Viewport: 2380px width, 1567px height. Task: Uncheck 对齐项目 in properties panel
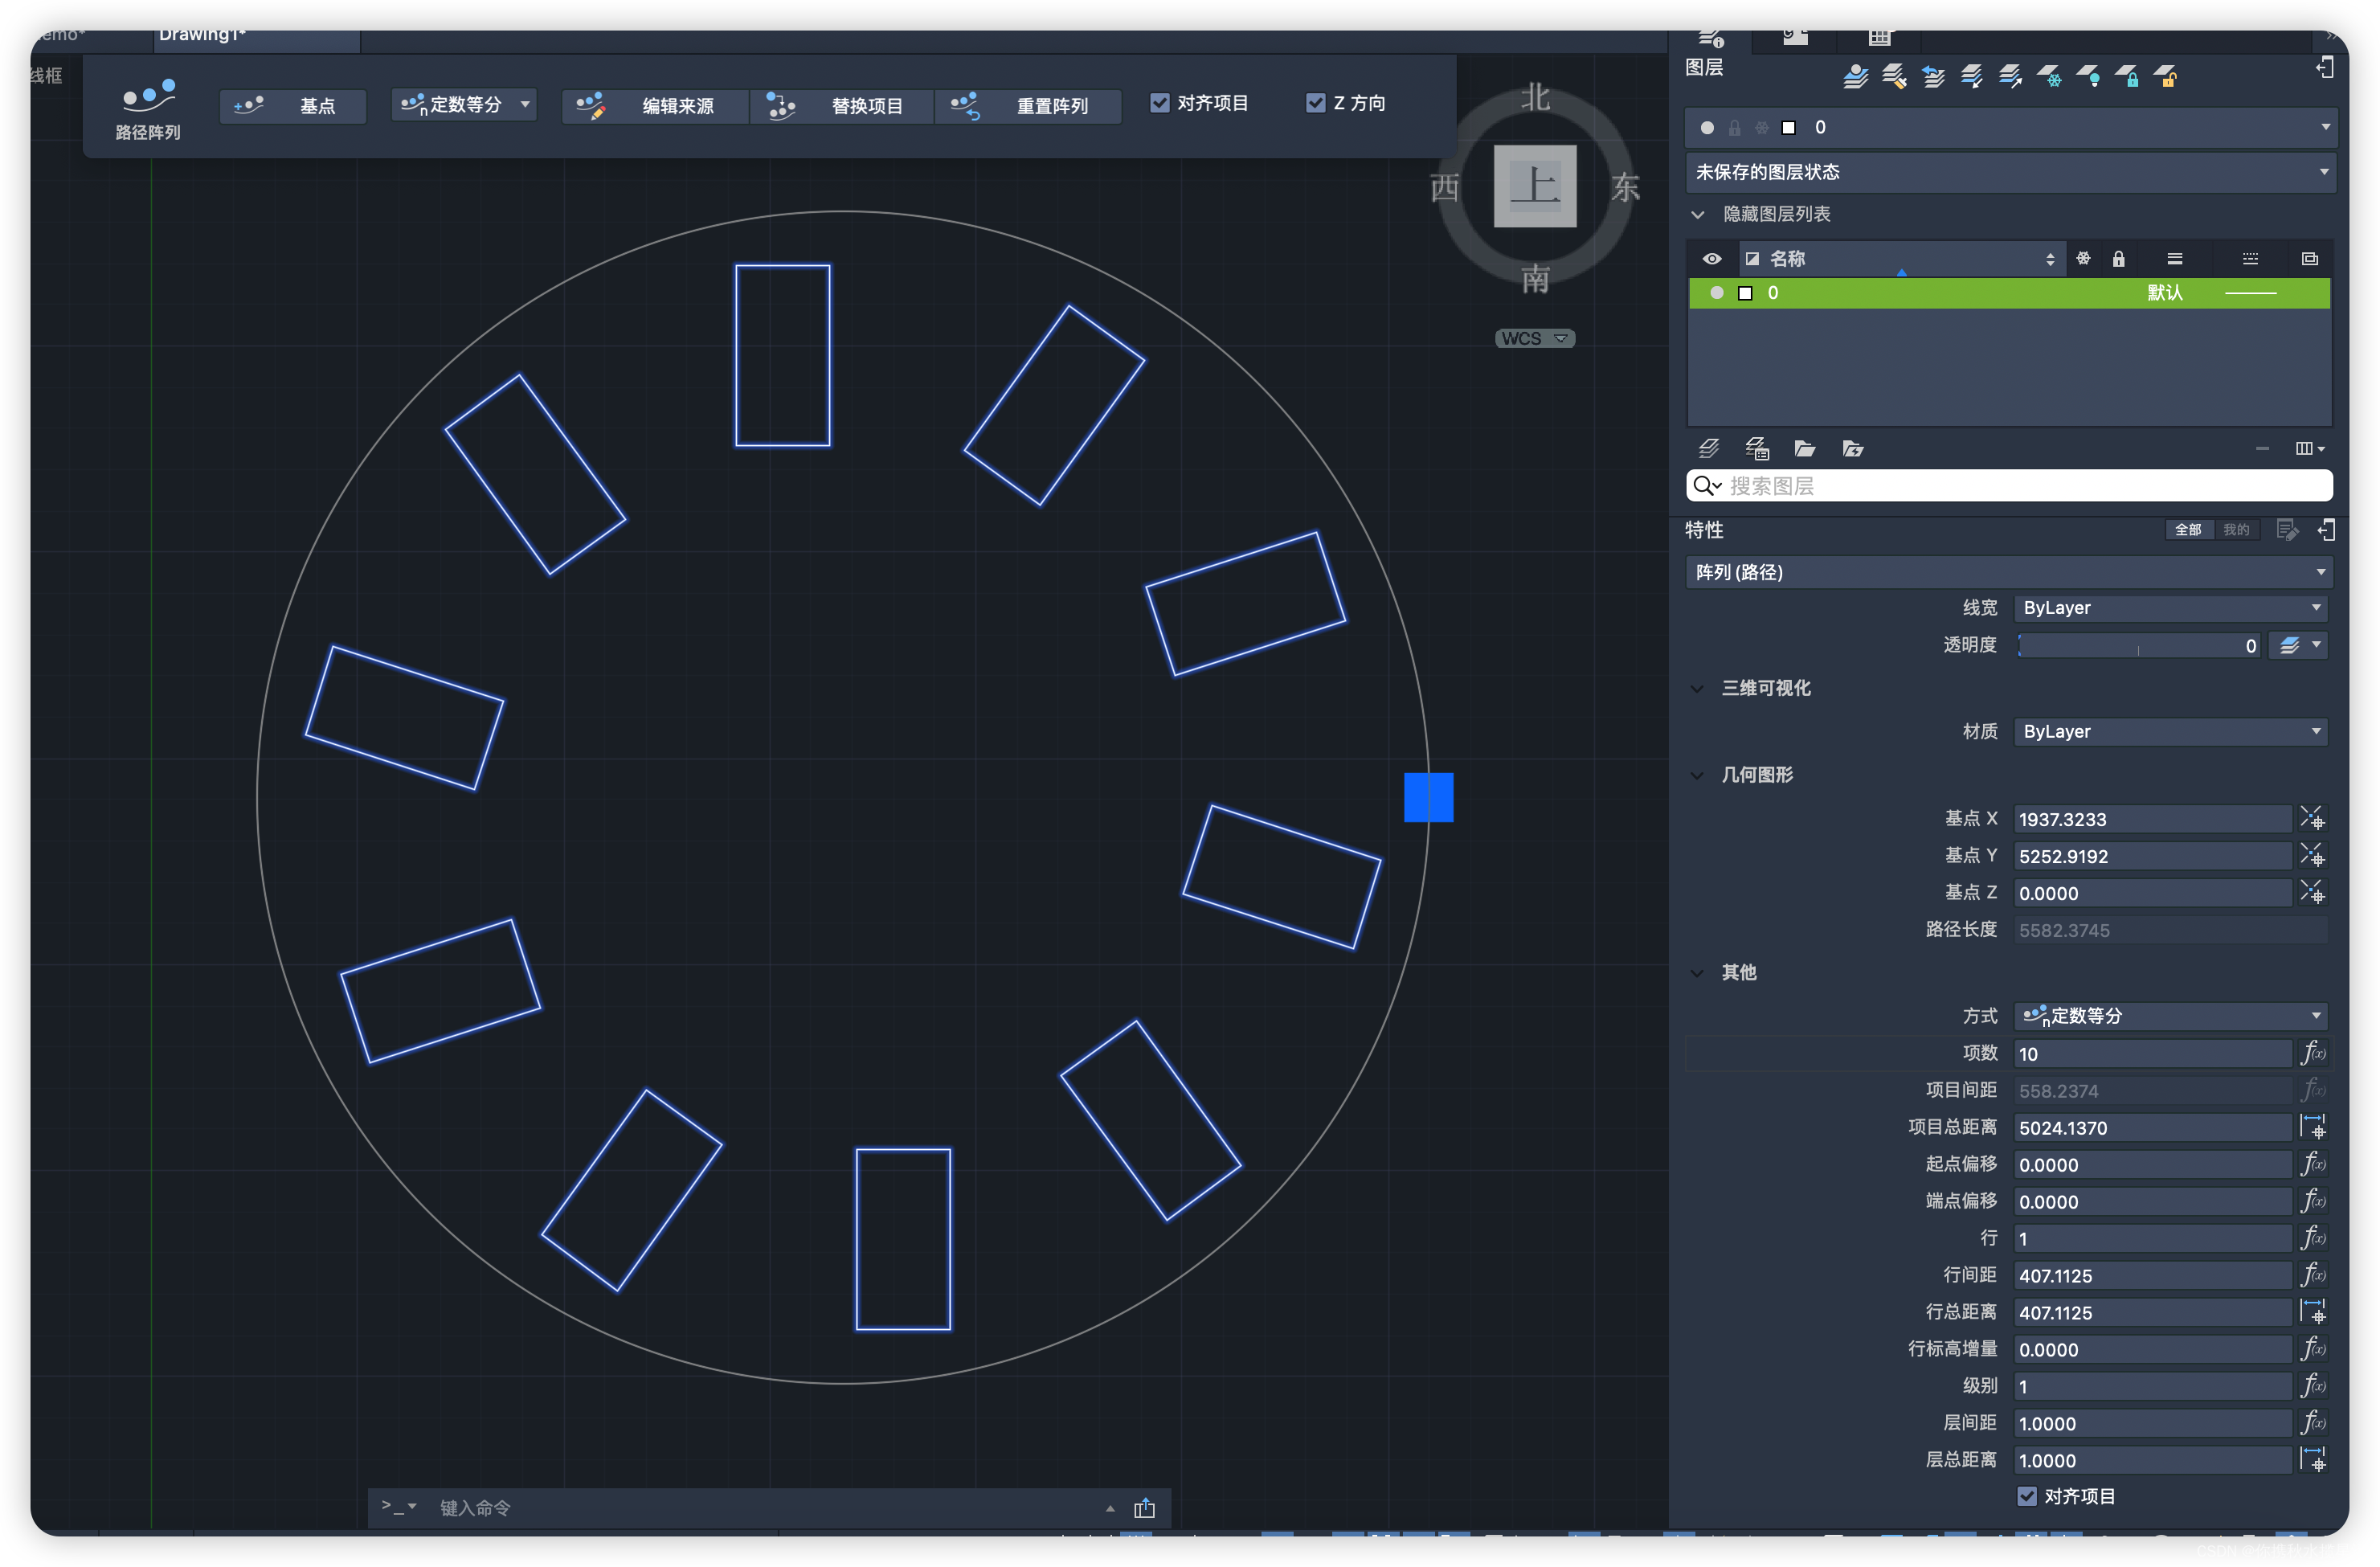pyautogui.click(x=2027, y=1496)
